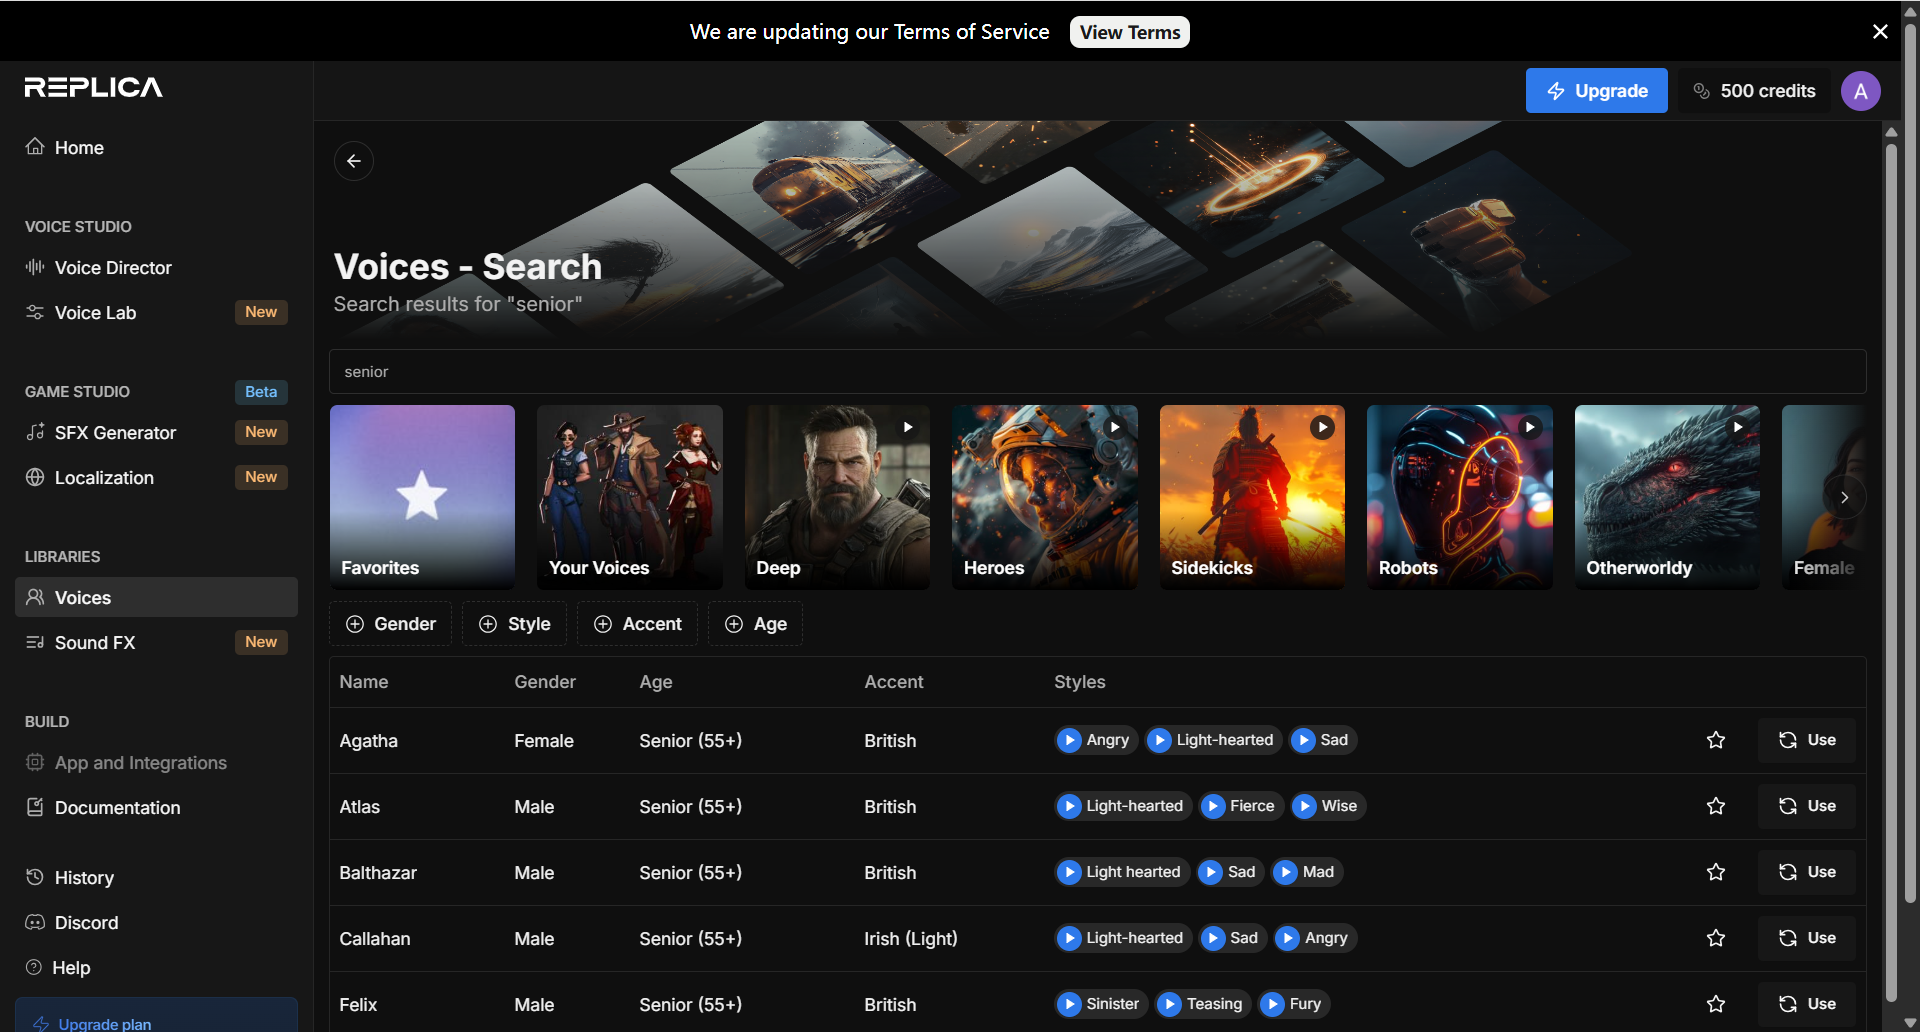Open History
Screen dimensions: 1920x1032
[x=156, y=877]
